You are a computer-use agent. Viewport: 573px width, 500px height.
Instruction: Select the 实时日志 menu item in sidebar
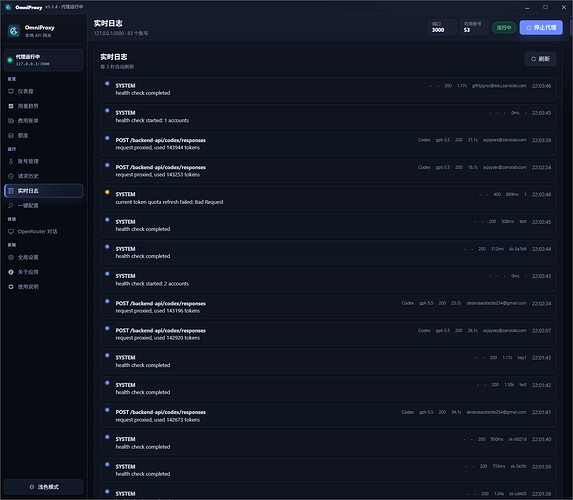point(43,191)
